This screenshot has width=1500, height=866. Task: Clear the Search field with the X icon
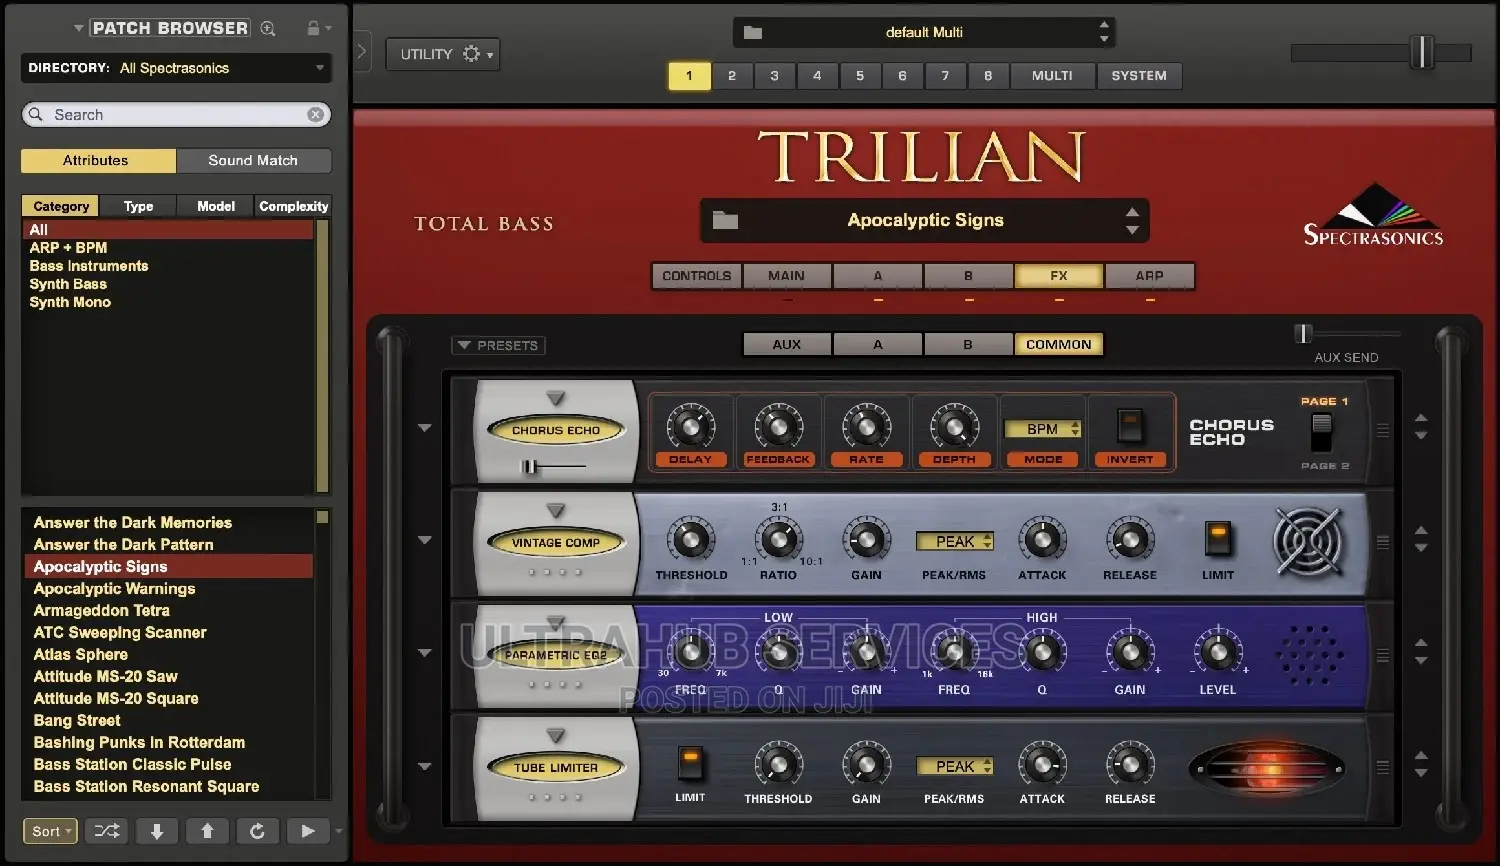coord(316,115)
